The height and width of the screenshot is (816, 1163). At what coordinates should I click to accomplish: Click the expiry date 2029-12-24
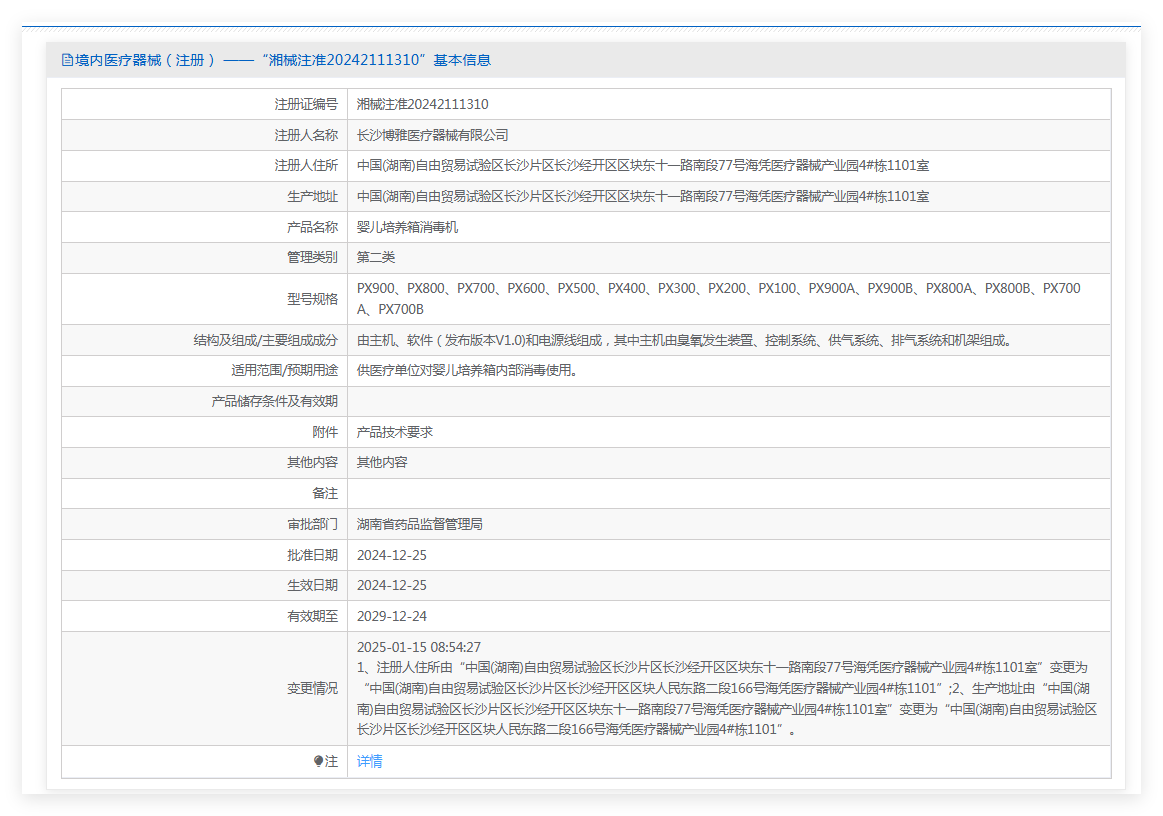(391, 616)
